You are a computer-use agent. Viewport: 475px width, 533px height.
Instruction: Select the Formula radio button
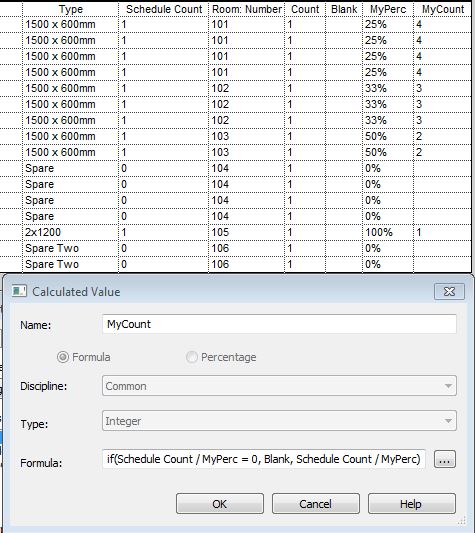point(63,357)
